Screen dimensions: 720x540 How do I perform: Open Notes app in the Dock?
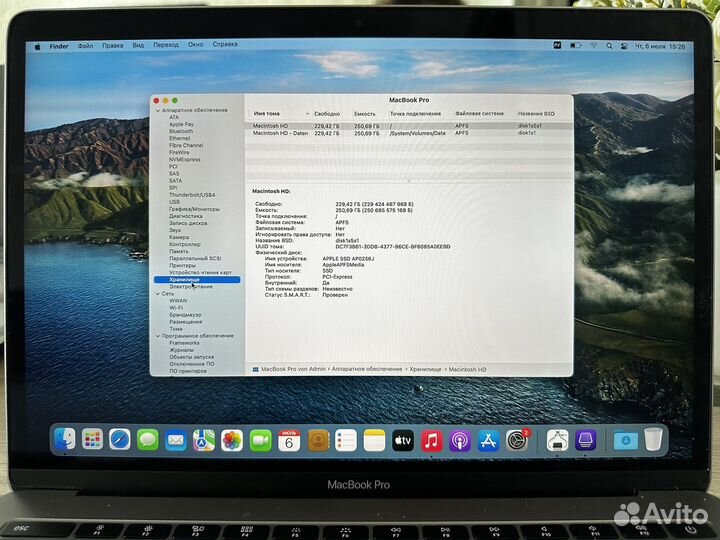pyautogui.click(x=374, y=441)
